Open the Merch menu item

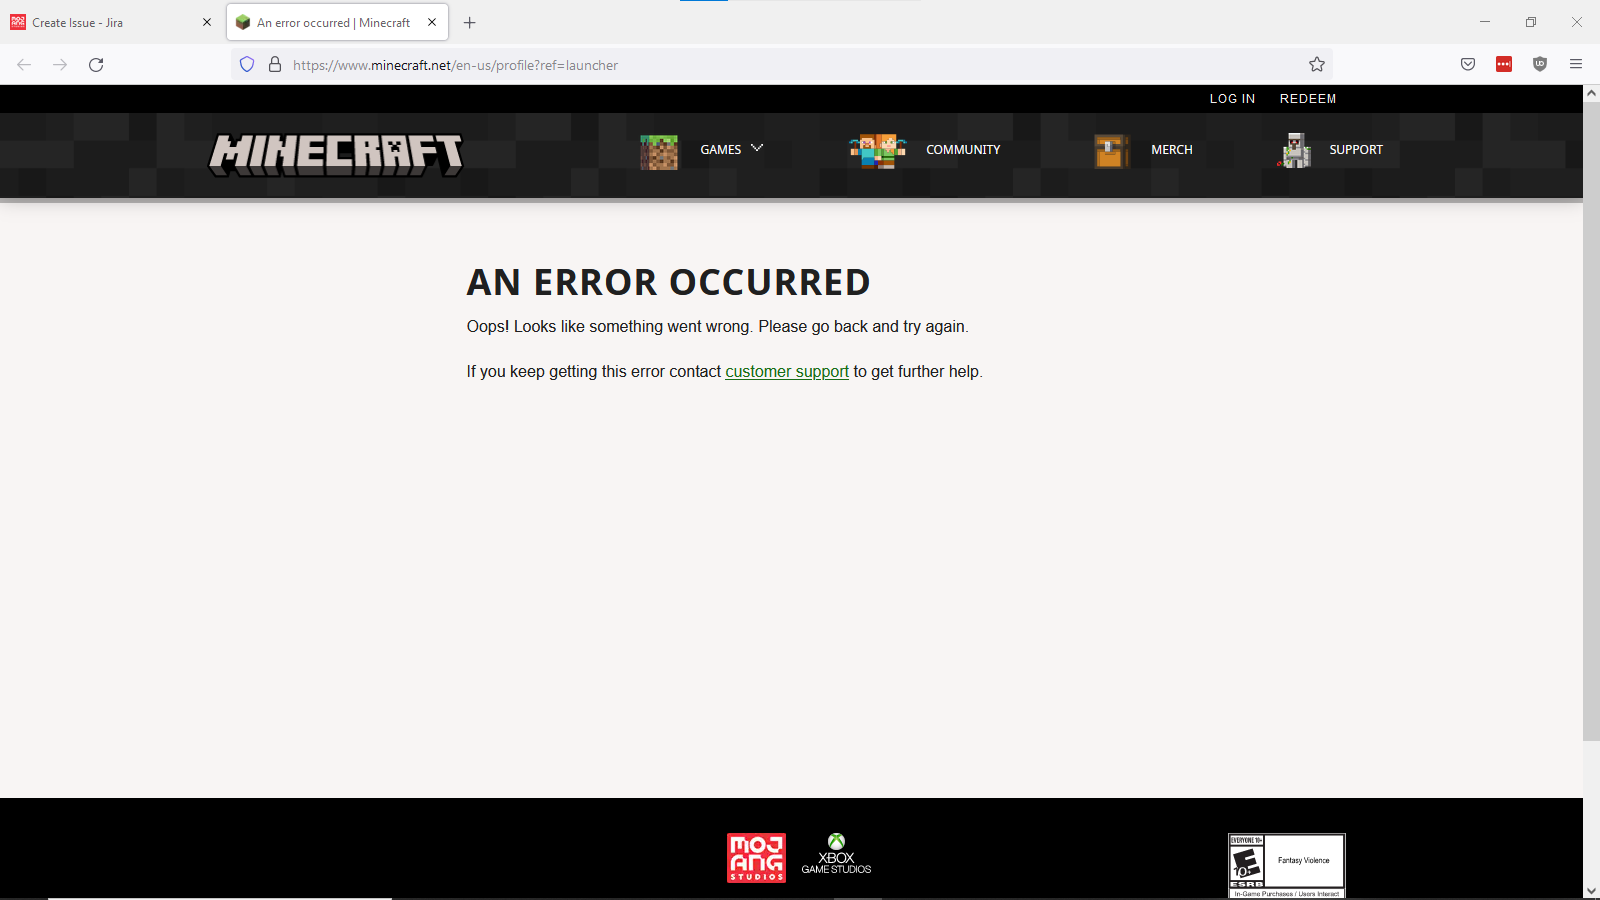point(1172,150)
